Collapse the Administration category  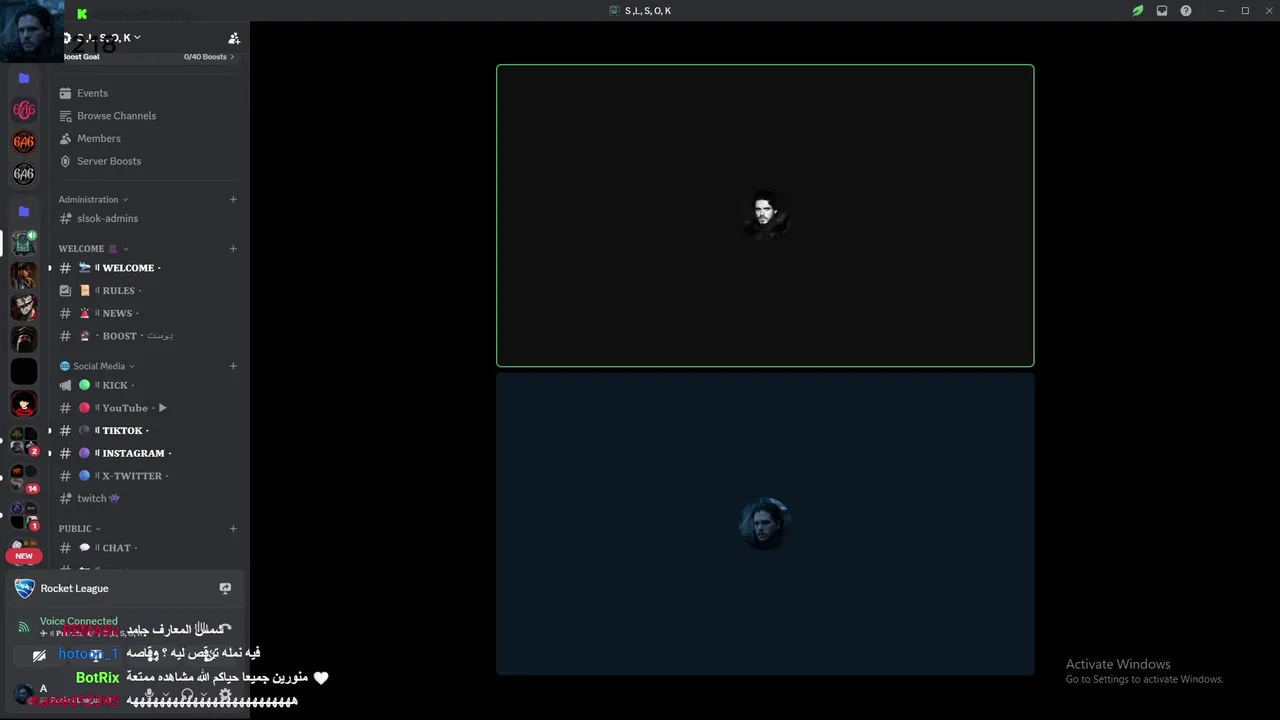click(93, 199)
